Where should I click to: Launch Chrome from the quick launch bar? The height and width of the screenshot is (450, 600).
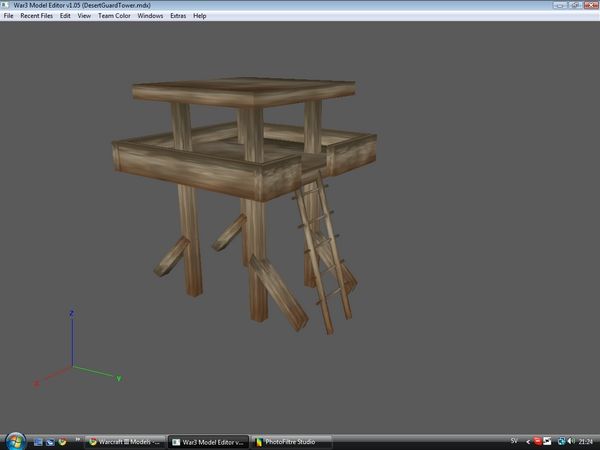click(62, 442)
